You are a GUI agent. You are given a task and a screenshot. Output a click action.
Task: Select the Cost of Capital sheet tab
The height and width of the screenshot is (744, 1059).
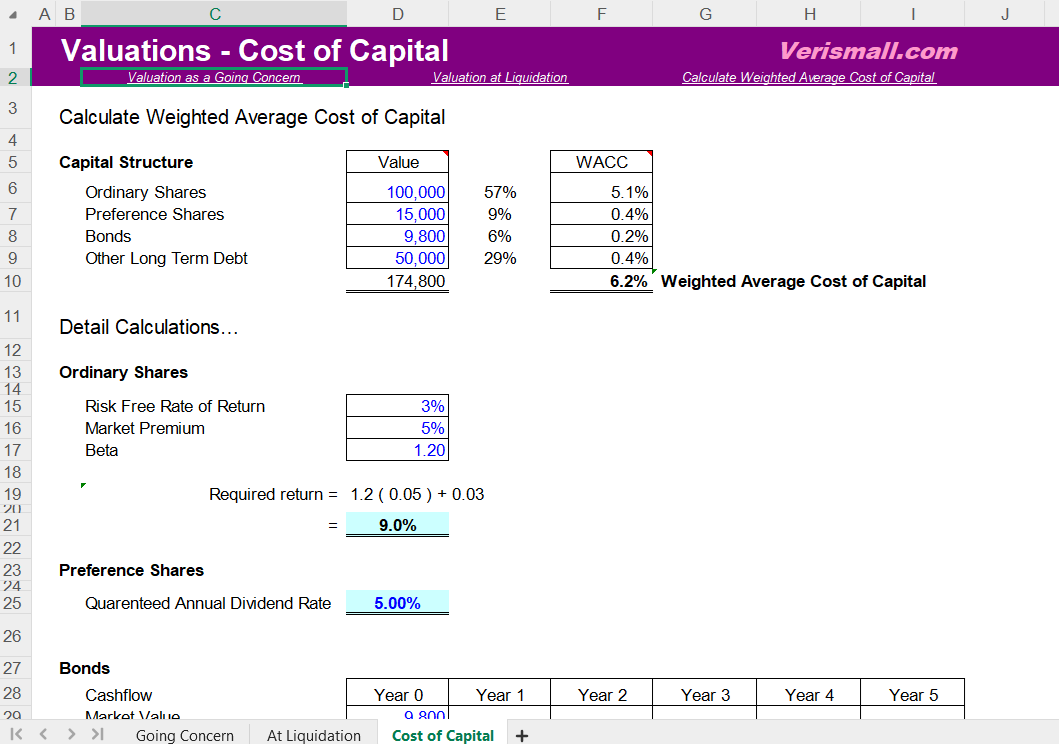point(442,735)
